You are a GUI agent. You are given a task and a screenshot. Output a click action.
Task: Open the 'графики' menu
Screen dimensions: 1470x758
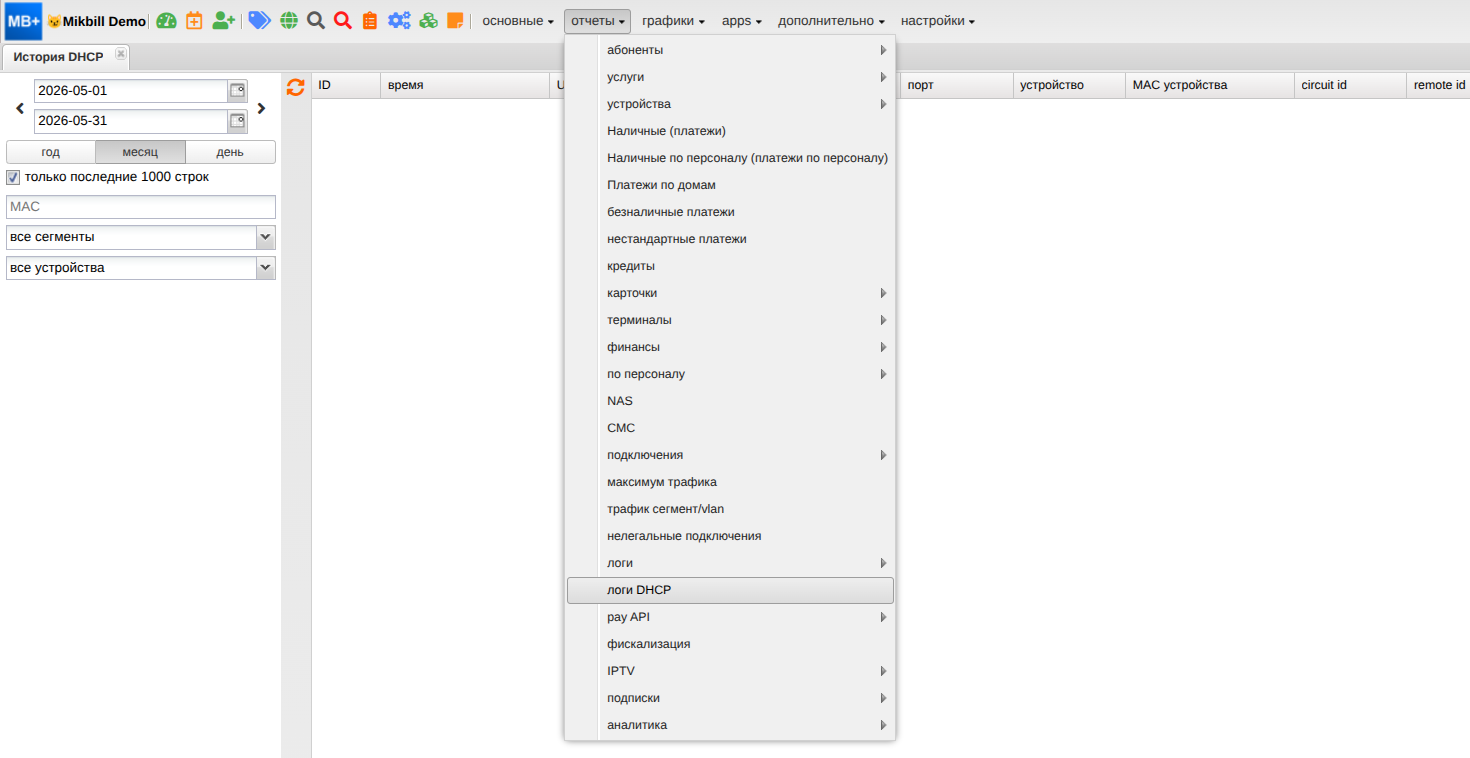[x=674, y=21]
